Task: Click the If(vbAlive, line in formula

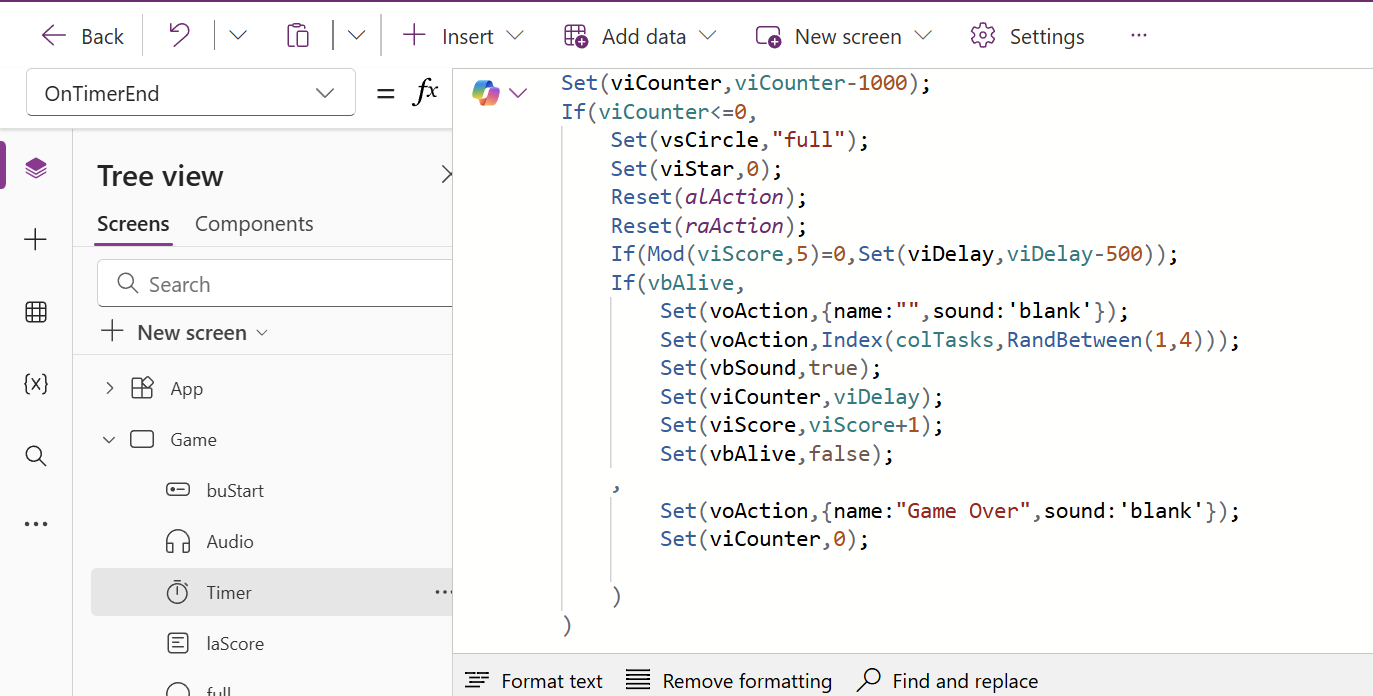Action: pos(679,283)
